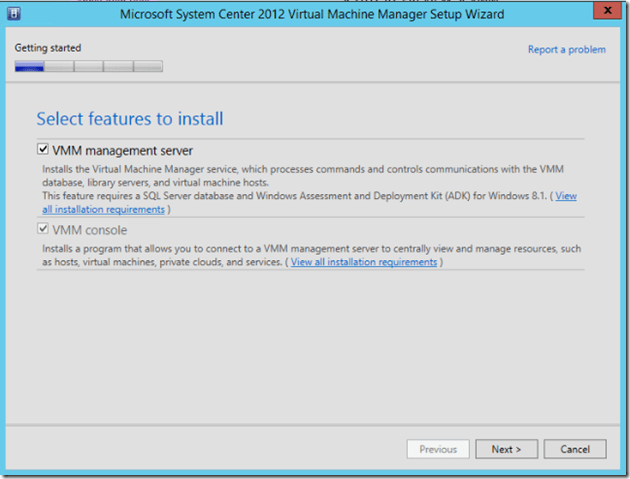The height and width of the screenshot is (479, 630).
Task: Click the VMM console label text
Action: point(90,231)
